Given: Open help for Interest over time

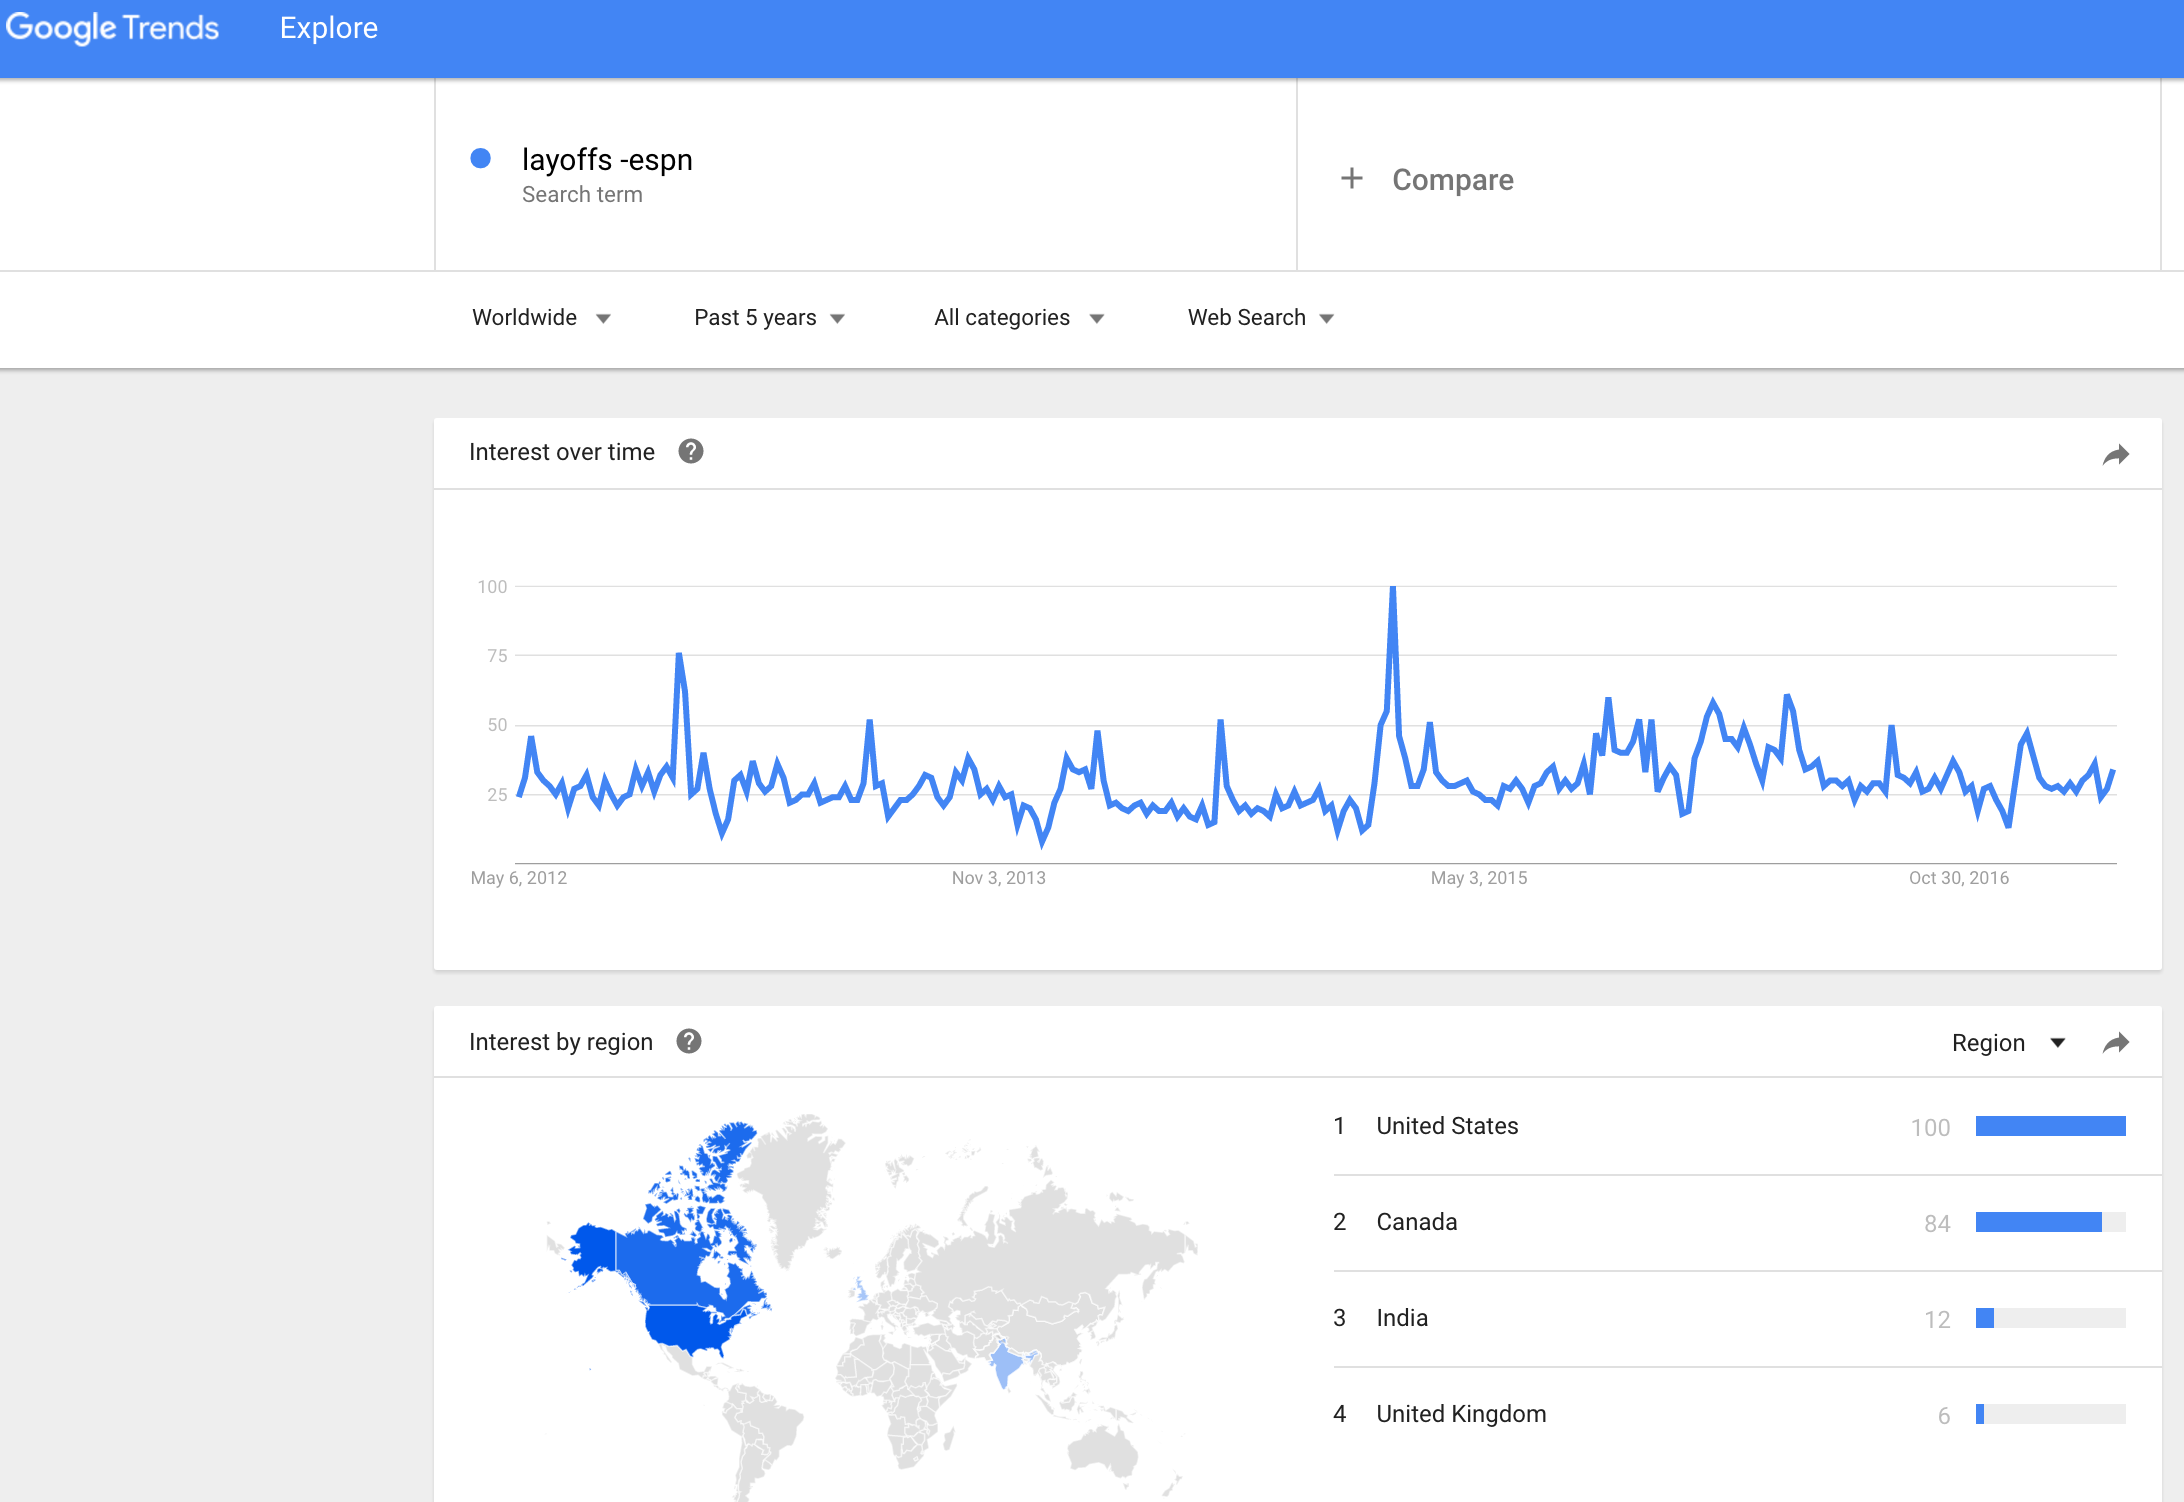Looking at the screenshot, I should pyautogui.click(x=690, y=452).
